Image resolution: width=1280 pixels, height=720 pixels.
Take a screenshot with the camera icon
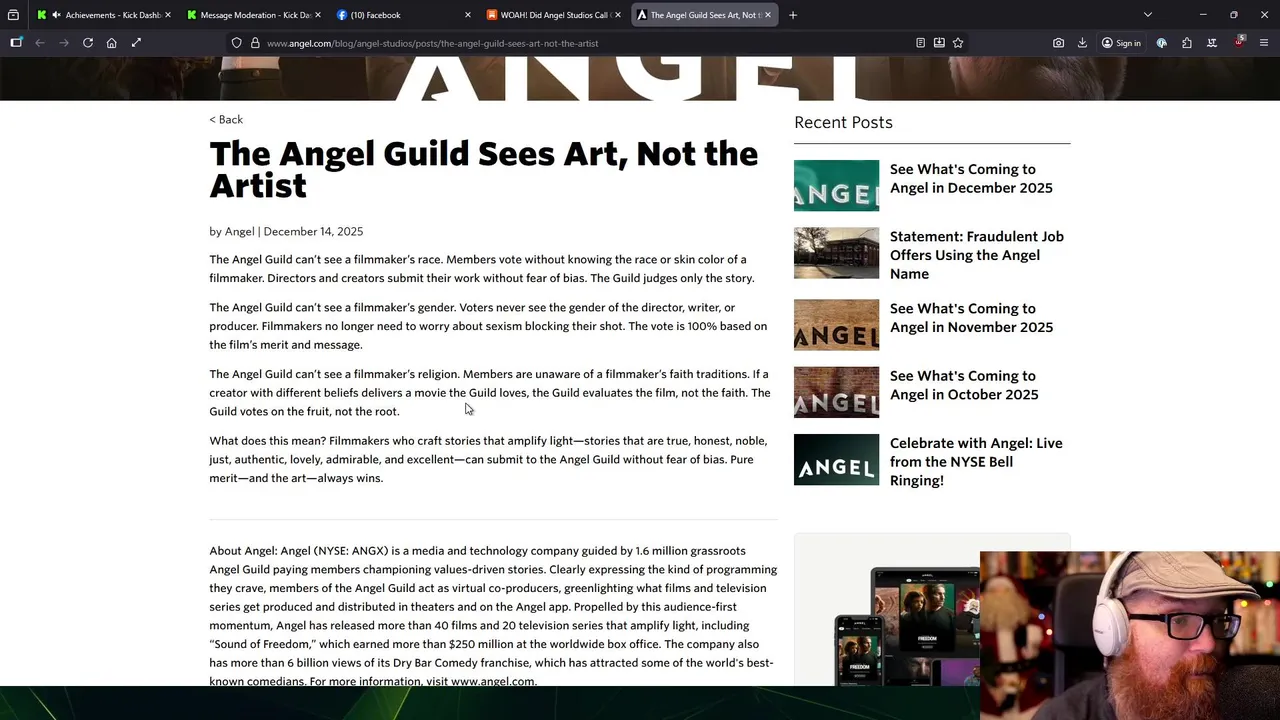tap(1058, 43)
